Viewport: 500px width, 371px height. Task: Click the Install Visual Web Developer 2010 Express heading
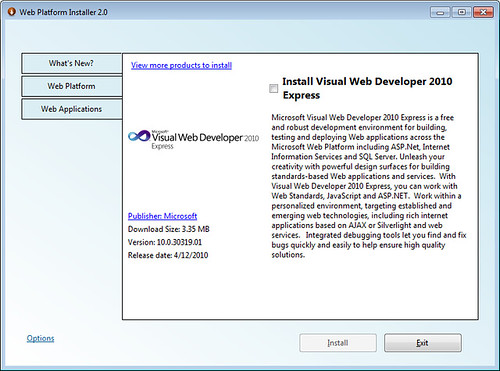pyautogui.click(x=367, y=88)
